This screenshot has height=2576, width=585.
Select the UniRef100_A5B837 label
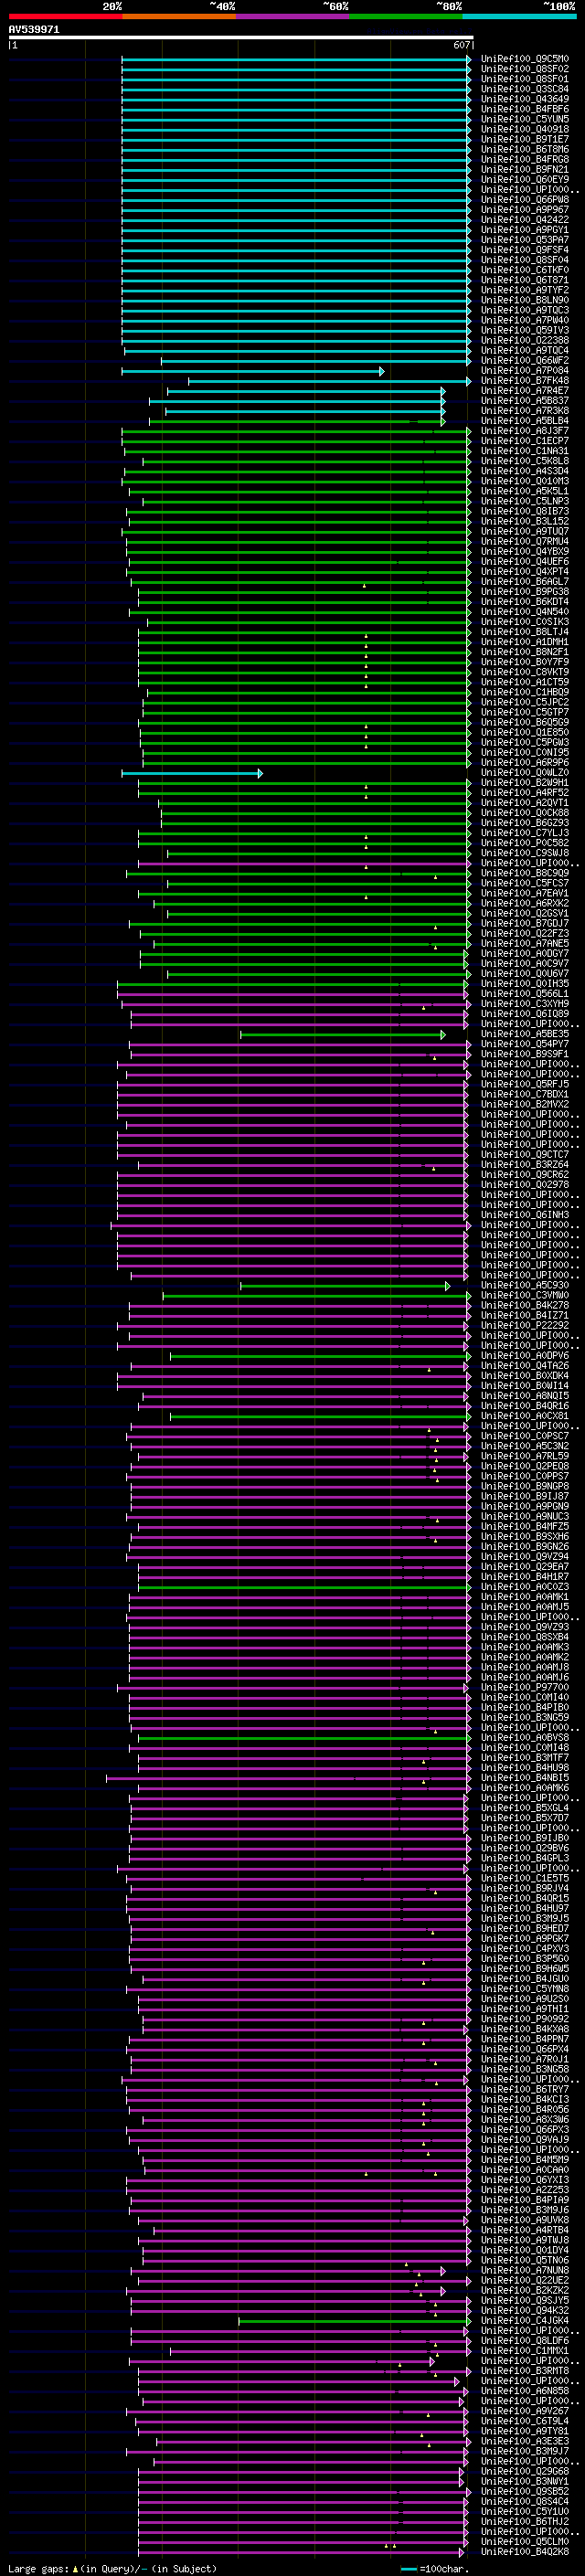(x=525, y=401)
